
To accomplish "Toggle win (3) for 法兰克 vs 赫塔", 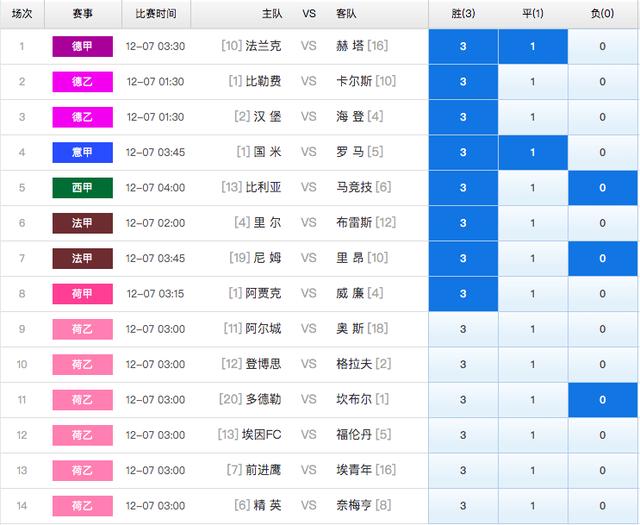I will [463, 47].
